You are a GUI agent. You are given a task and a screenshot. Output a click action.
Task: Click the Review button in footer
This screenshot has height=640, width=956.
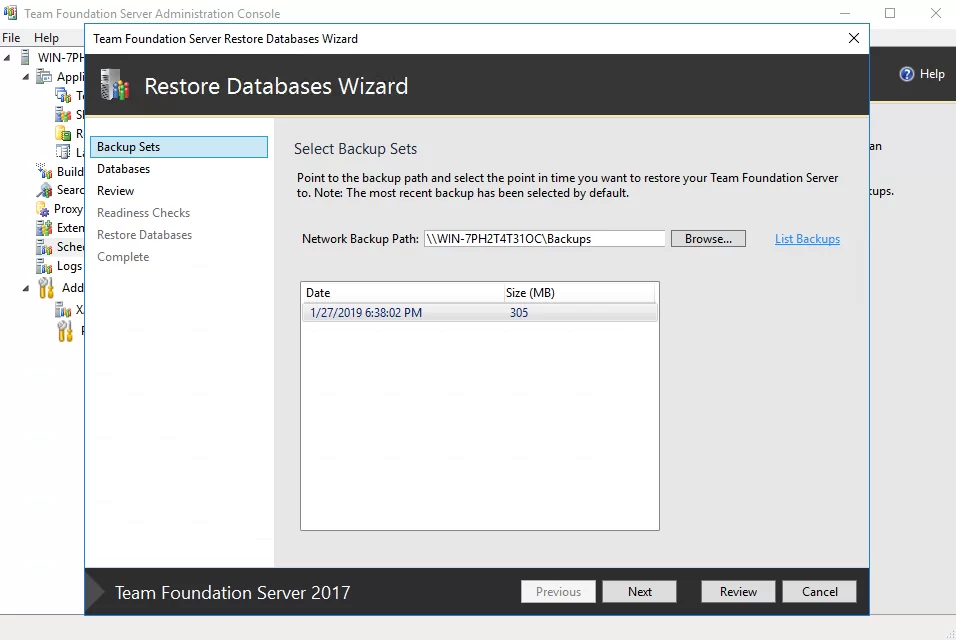738,591
